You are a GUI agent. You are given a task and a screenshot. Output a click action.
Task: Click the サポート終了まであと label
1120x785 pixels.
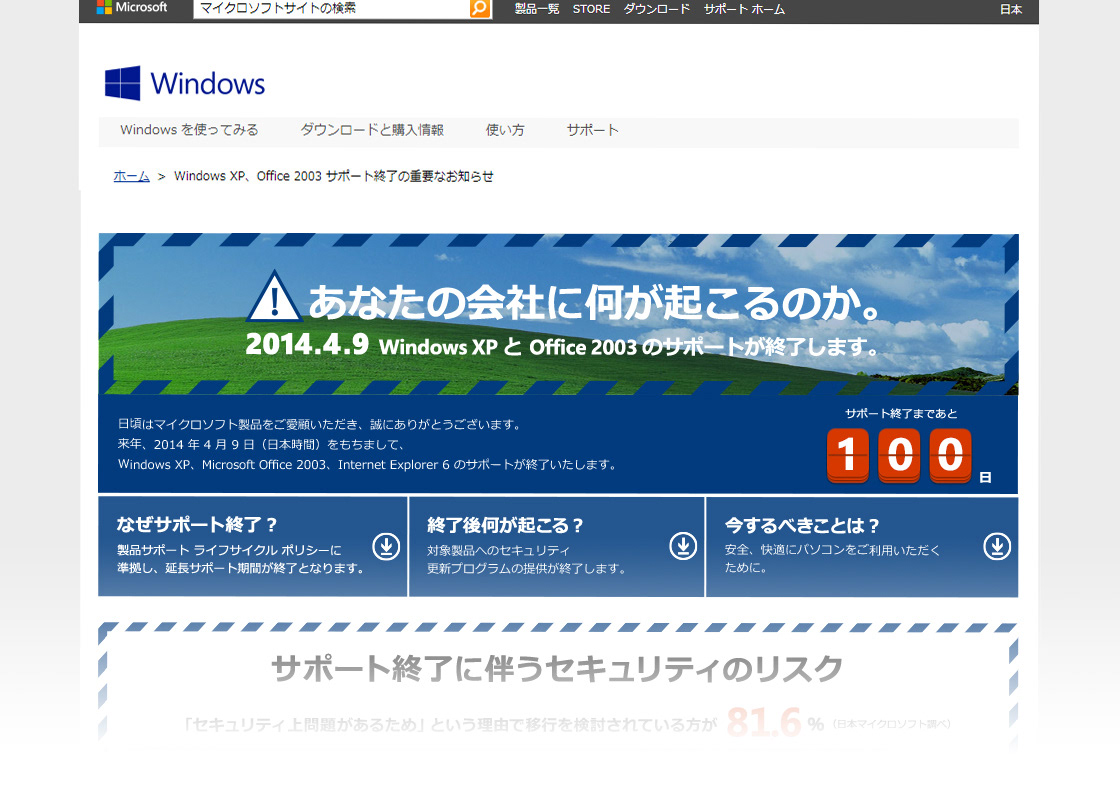(901, 414)
